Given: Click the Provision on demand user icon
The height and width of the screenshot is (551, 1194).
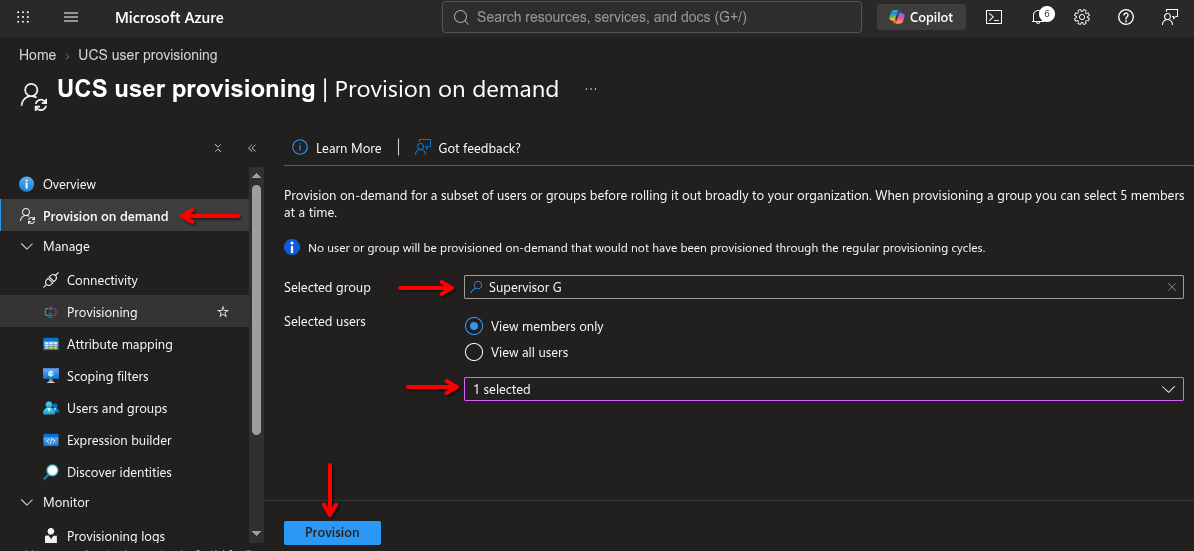Looking at the screenshot, I should (x=27, y=216).
